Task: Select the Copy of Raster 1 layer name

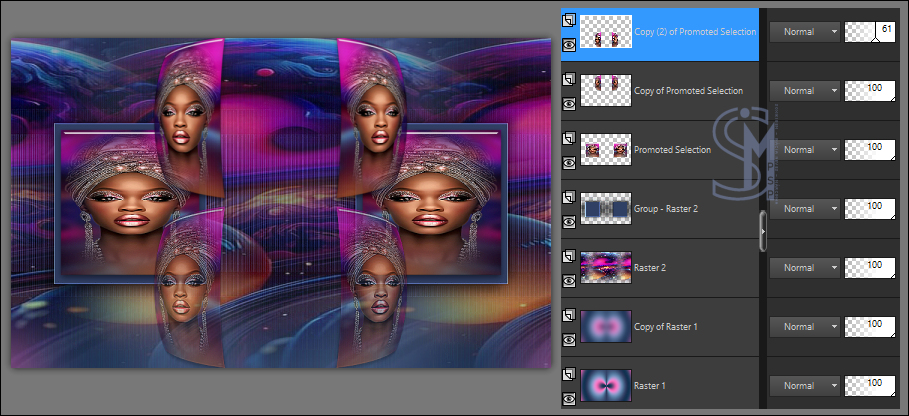Action: [666, 326]
